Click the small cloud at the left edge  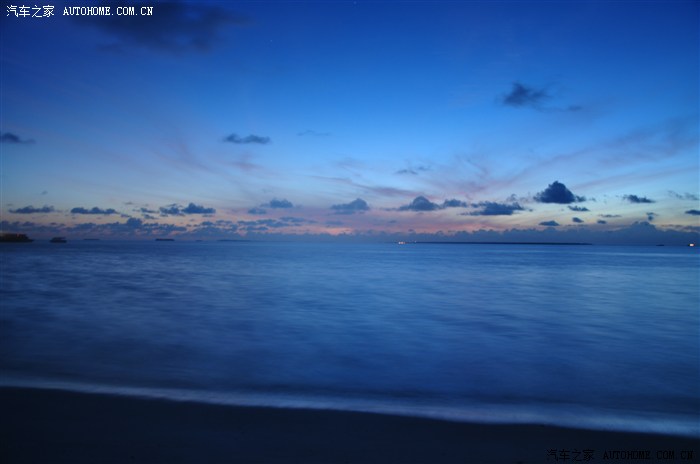click(x=11, y=138)
